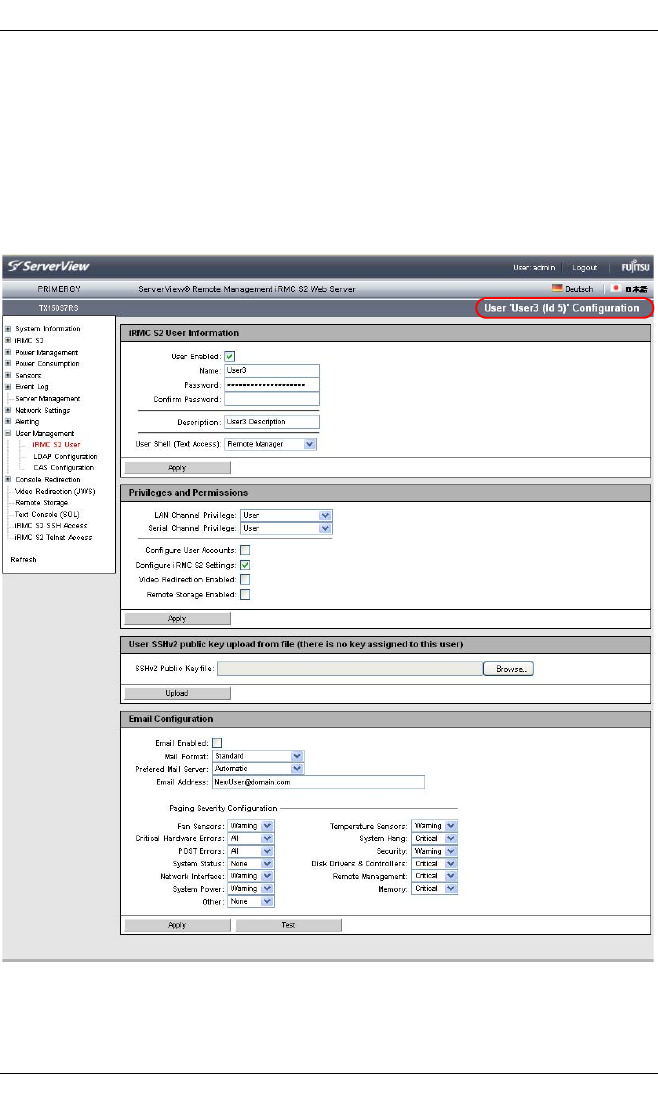Image resolution: width=658 pixels, height=1105 pixels.
Task: Expand Network Settings tree node
Action: (8, 410)
